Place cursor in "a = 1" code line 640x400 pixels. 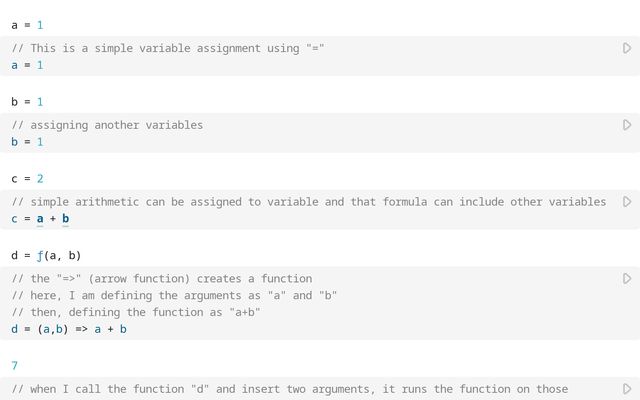coord(27,65)
